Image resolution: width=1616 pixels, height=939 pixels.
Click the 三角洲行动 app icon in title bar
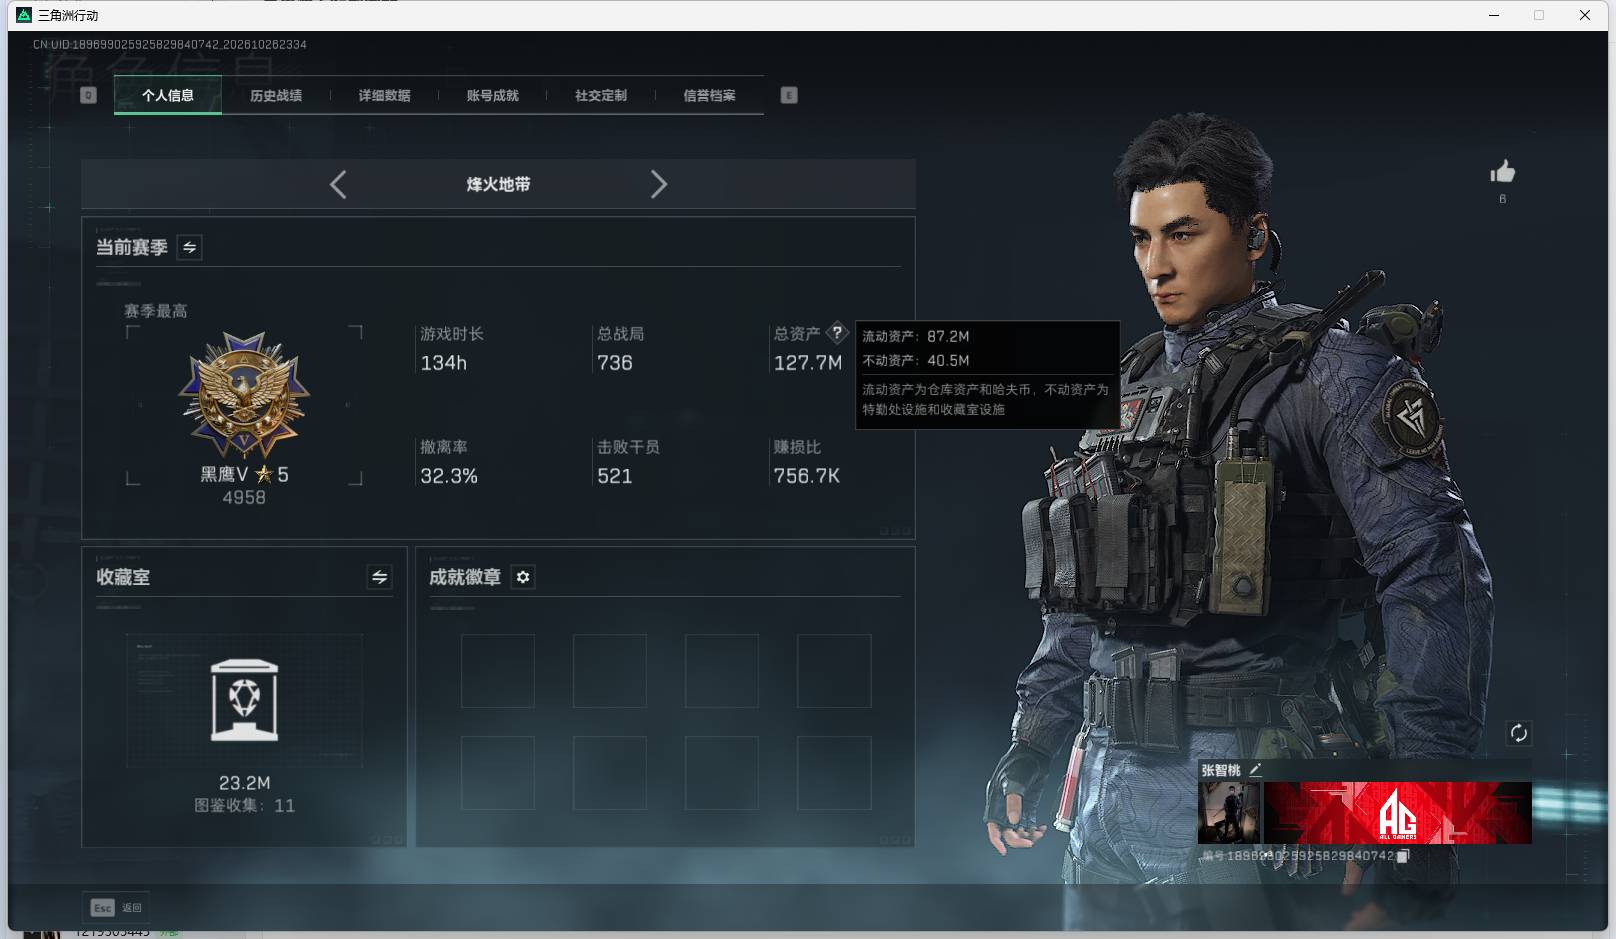tap(24, 15)
